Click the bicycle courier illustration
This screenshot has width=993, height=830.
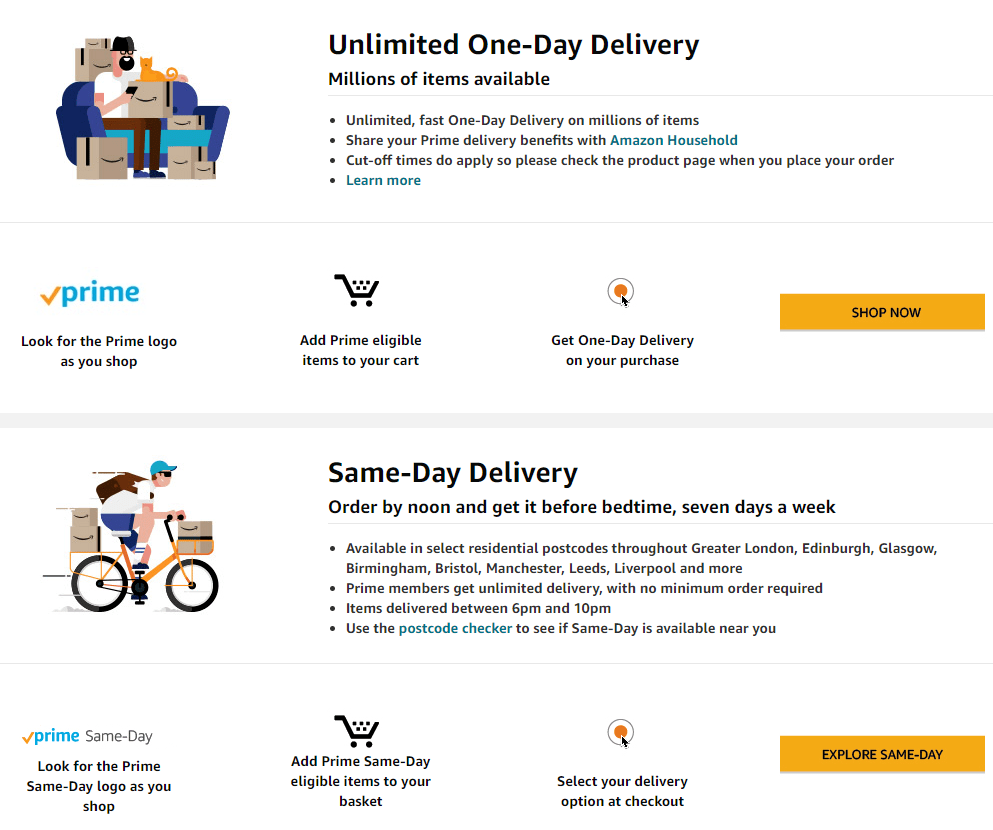(x=131, y=537)
